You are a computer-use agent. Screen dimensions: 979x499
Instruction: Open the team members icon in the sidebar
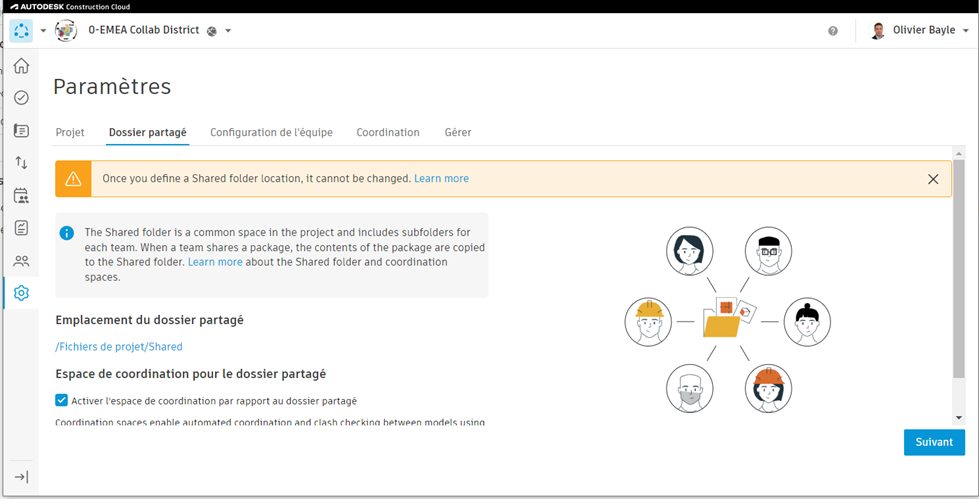pos(21,260)
